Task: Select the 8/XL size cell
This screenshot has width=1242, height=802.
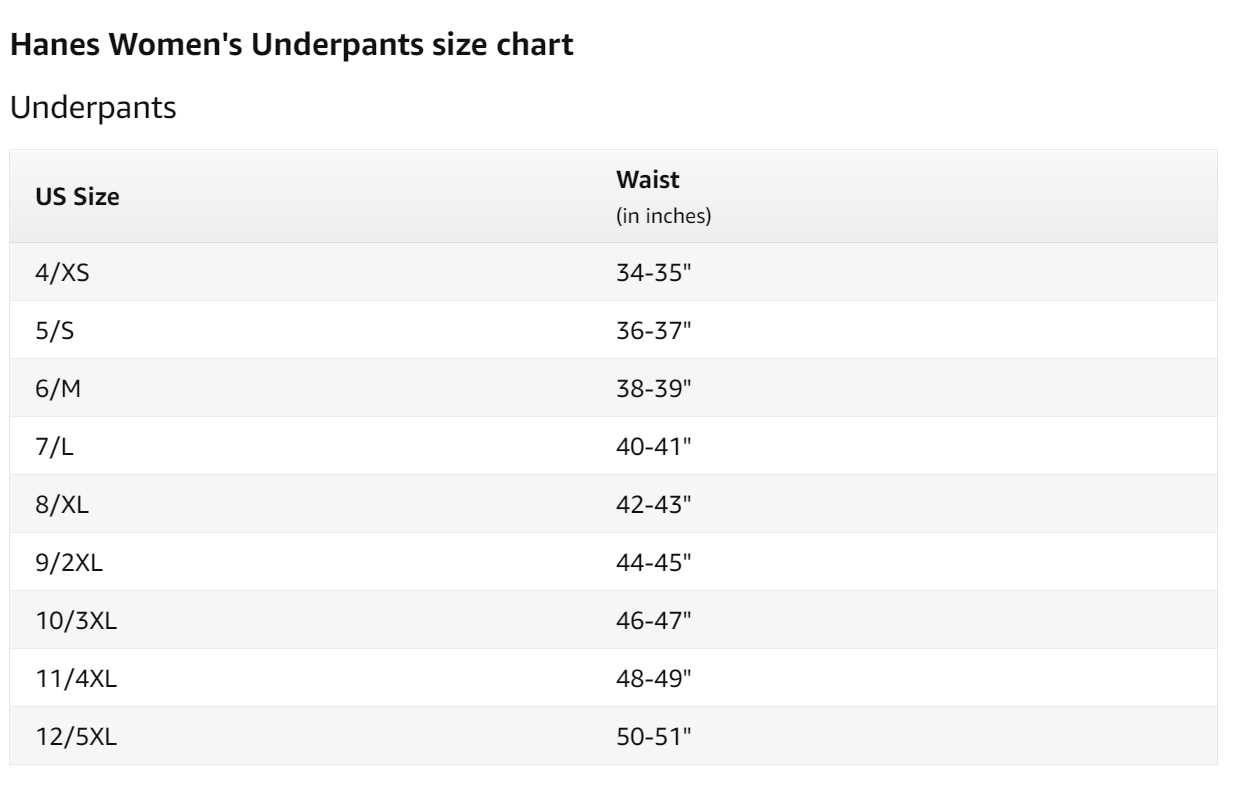Action: click(x=62, y=504)
